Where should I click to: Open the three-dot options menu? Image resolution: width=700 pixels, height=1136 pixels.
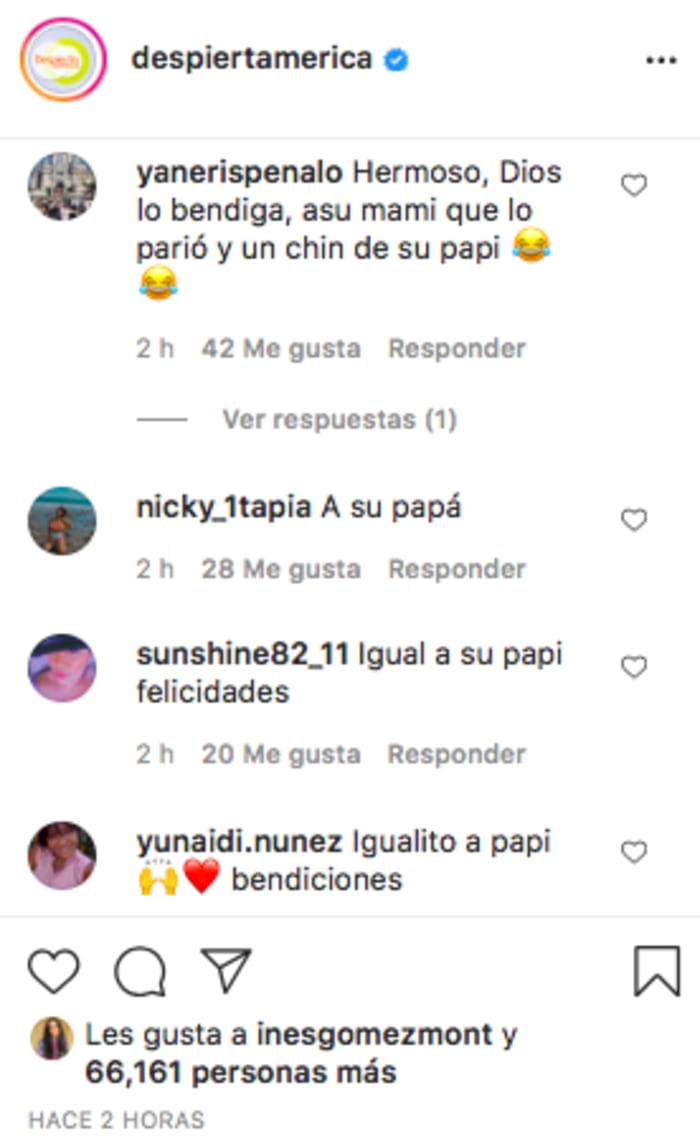(661, 61)
